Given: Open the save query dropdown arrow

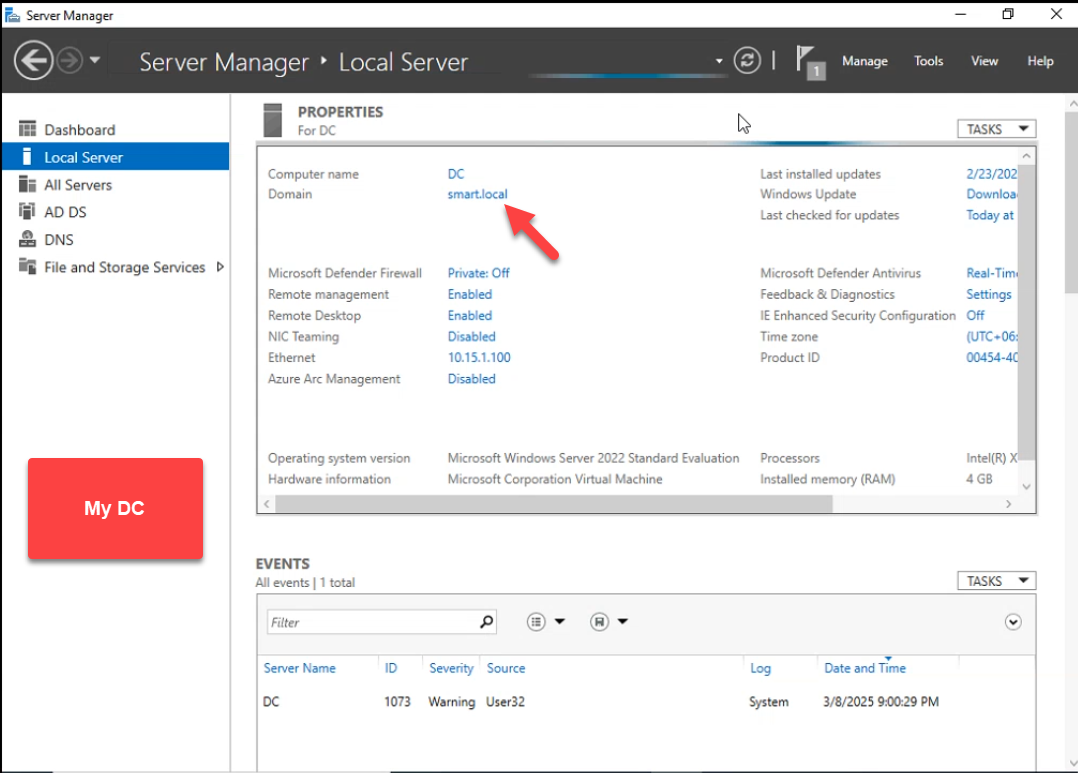Looking at the screenshot, I should point(622,622).
